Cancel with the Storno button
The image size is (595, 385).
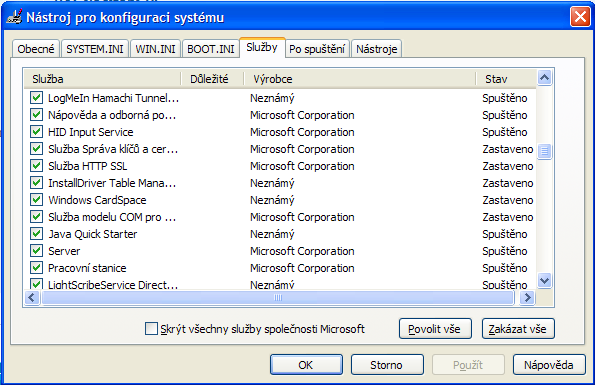click(x=387, y=365)
